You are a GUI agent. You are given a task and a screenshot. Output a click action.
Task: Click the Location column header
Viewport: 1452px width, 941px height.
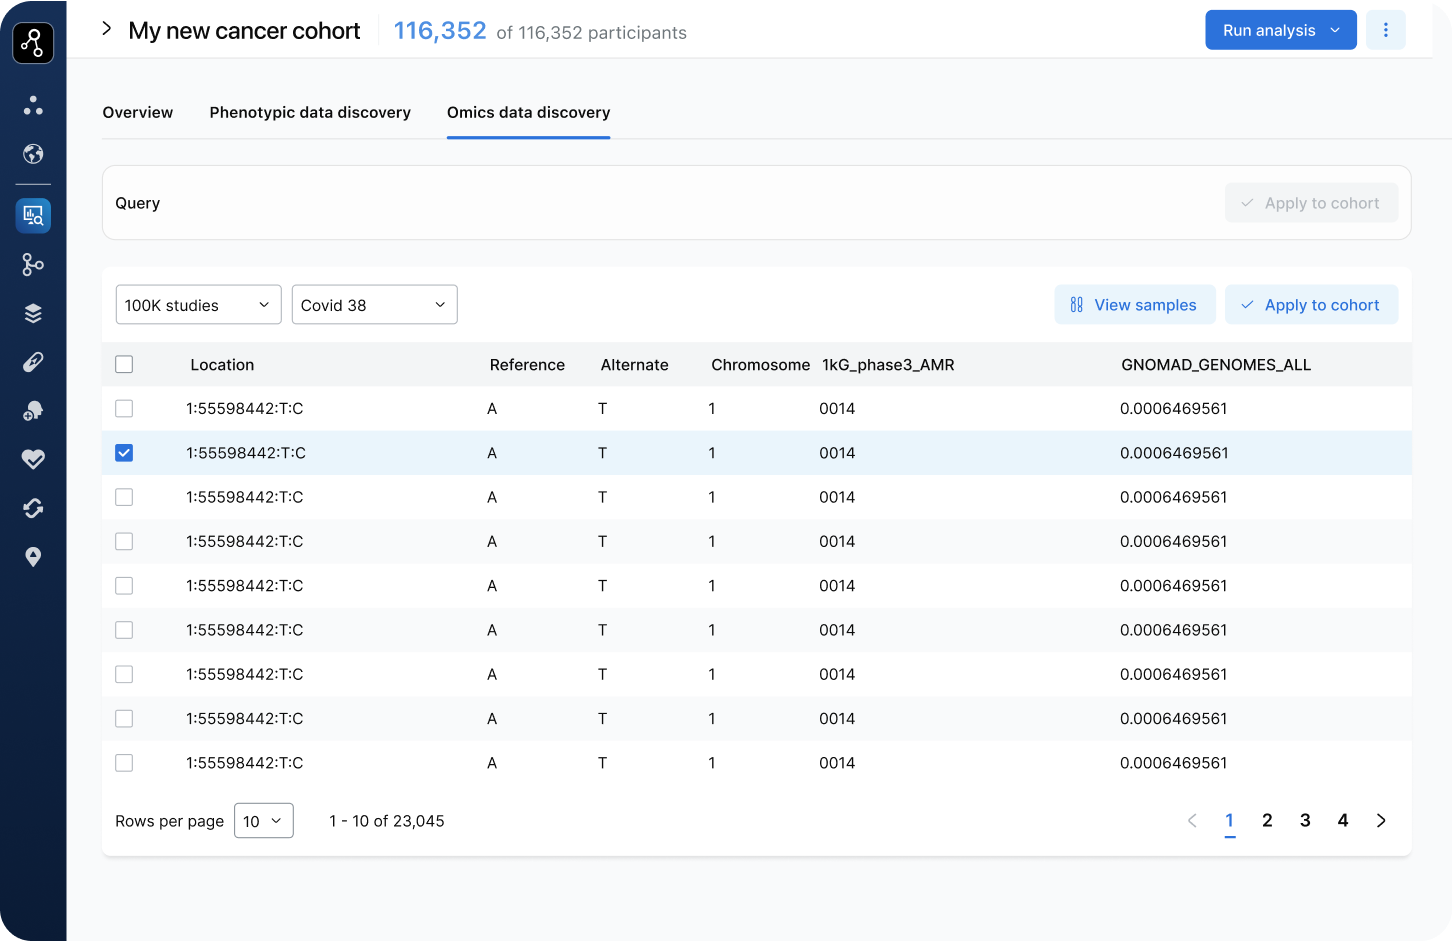coord(222,365)
